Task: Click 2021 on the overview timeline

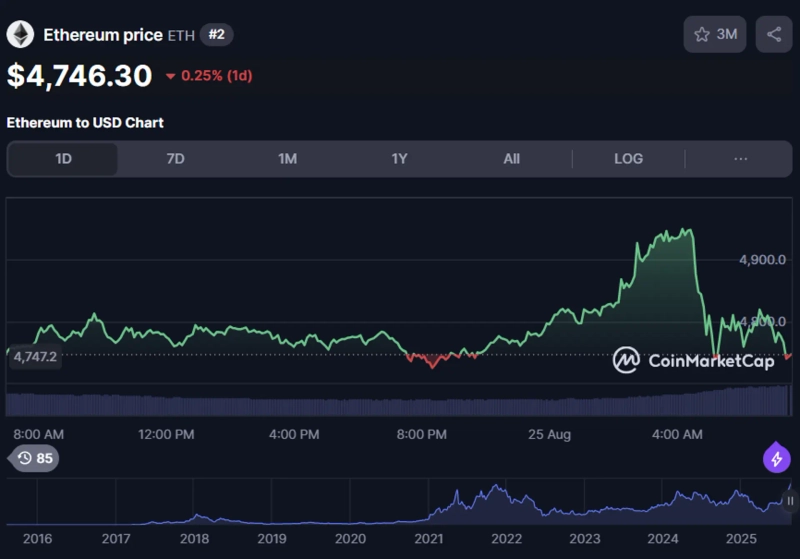Action: click(x=428, y=539)
